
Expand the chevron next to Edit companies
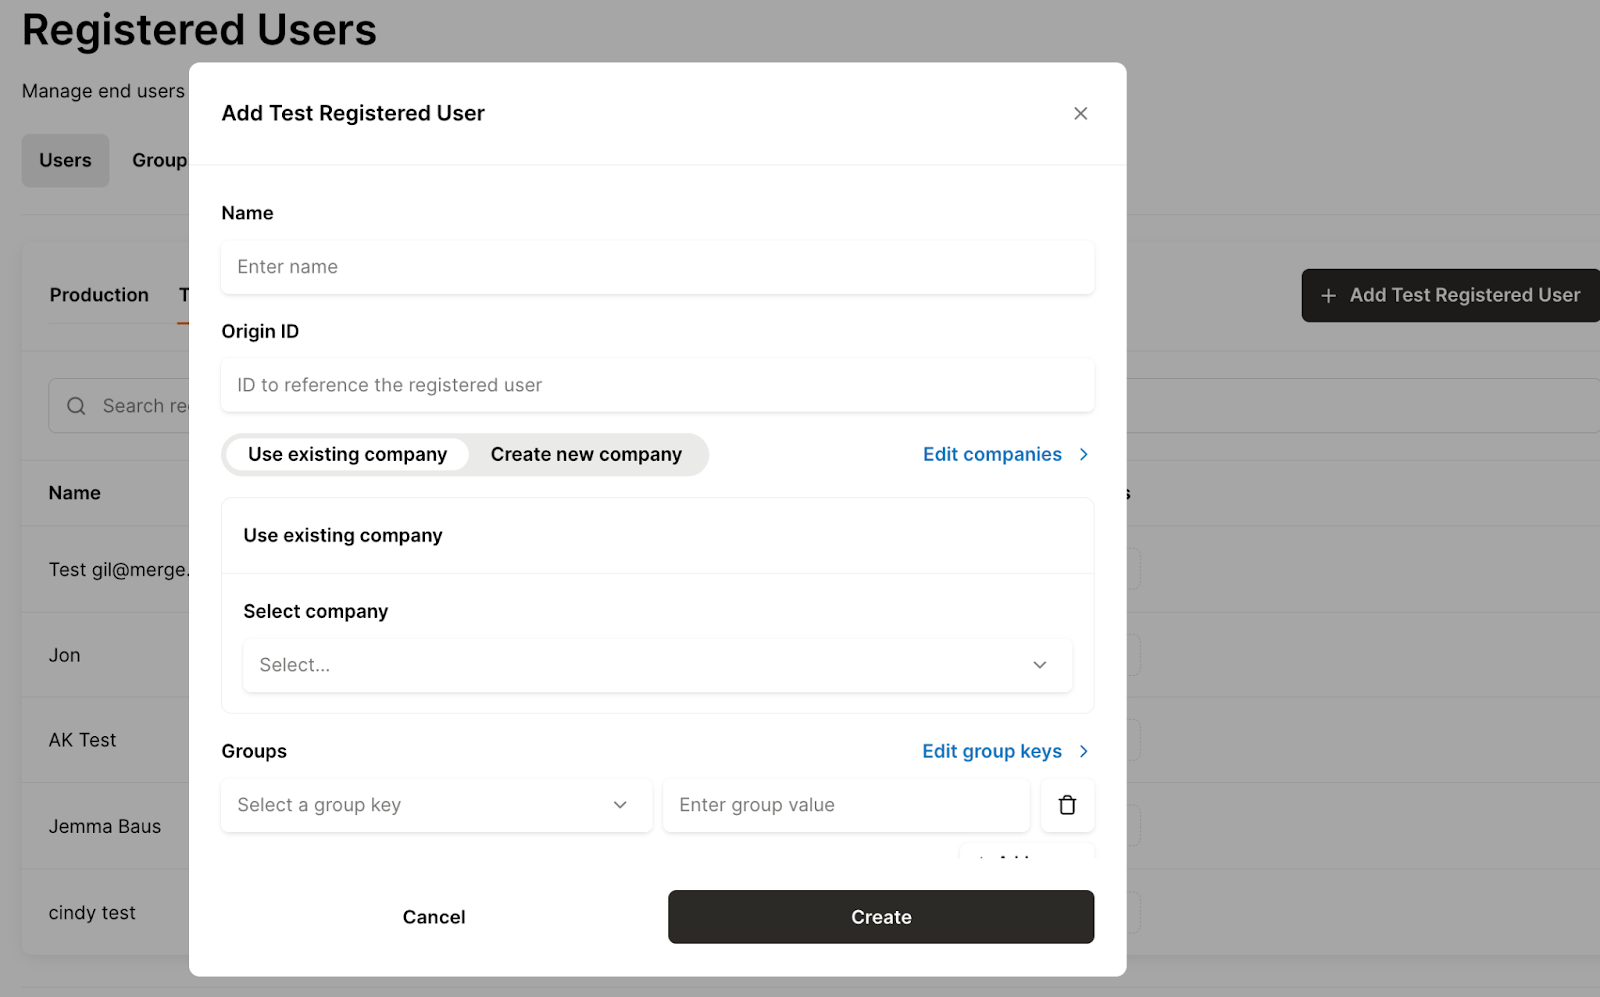pos(1083,454)
